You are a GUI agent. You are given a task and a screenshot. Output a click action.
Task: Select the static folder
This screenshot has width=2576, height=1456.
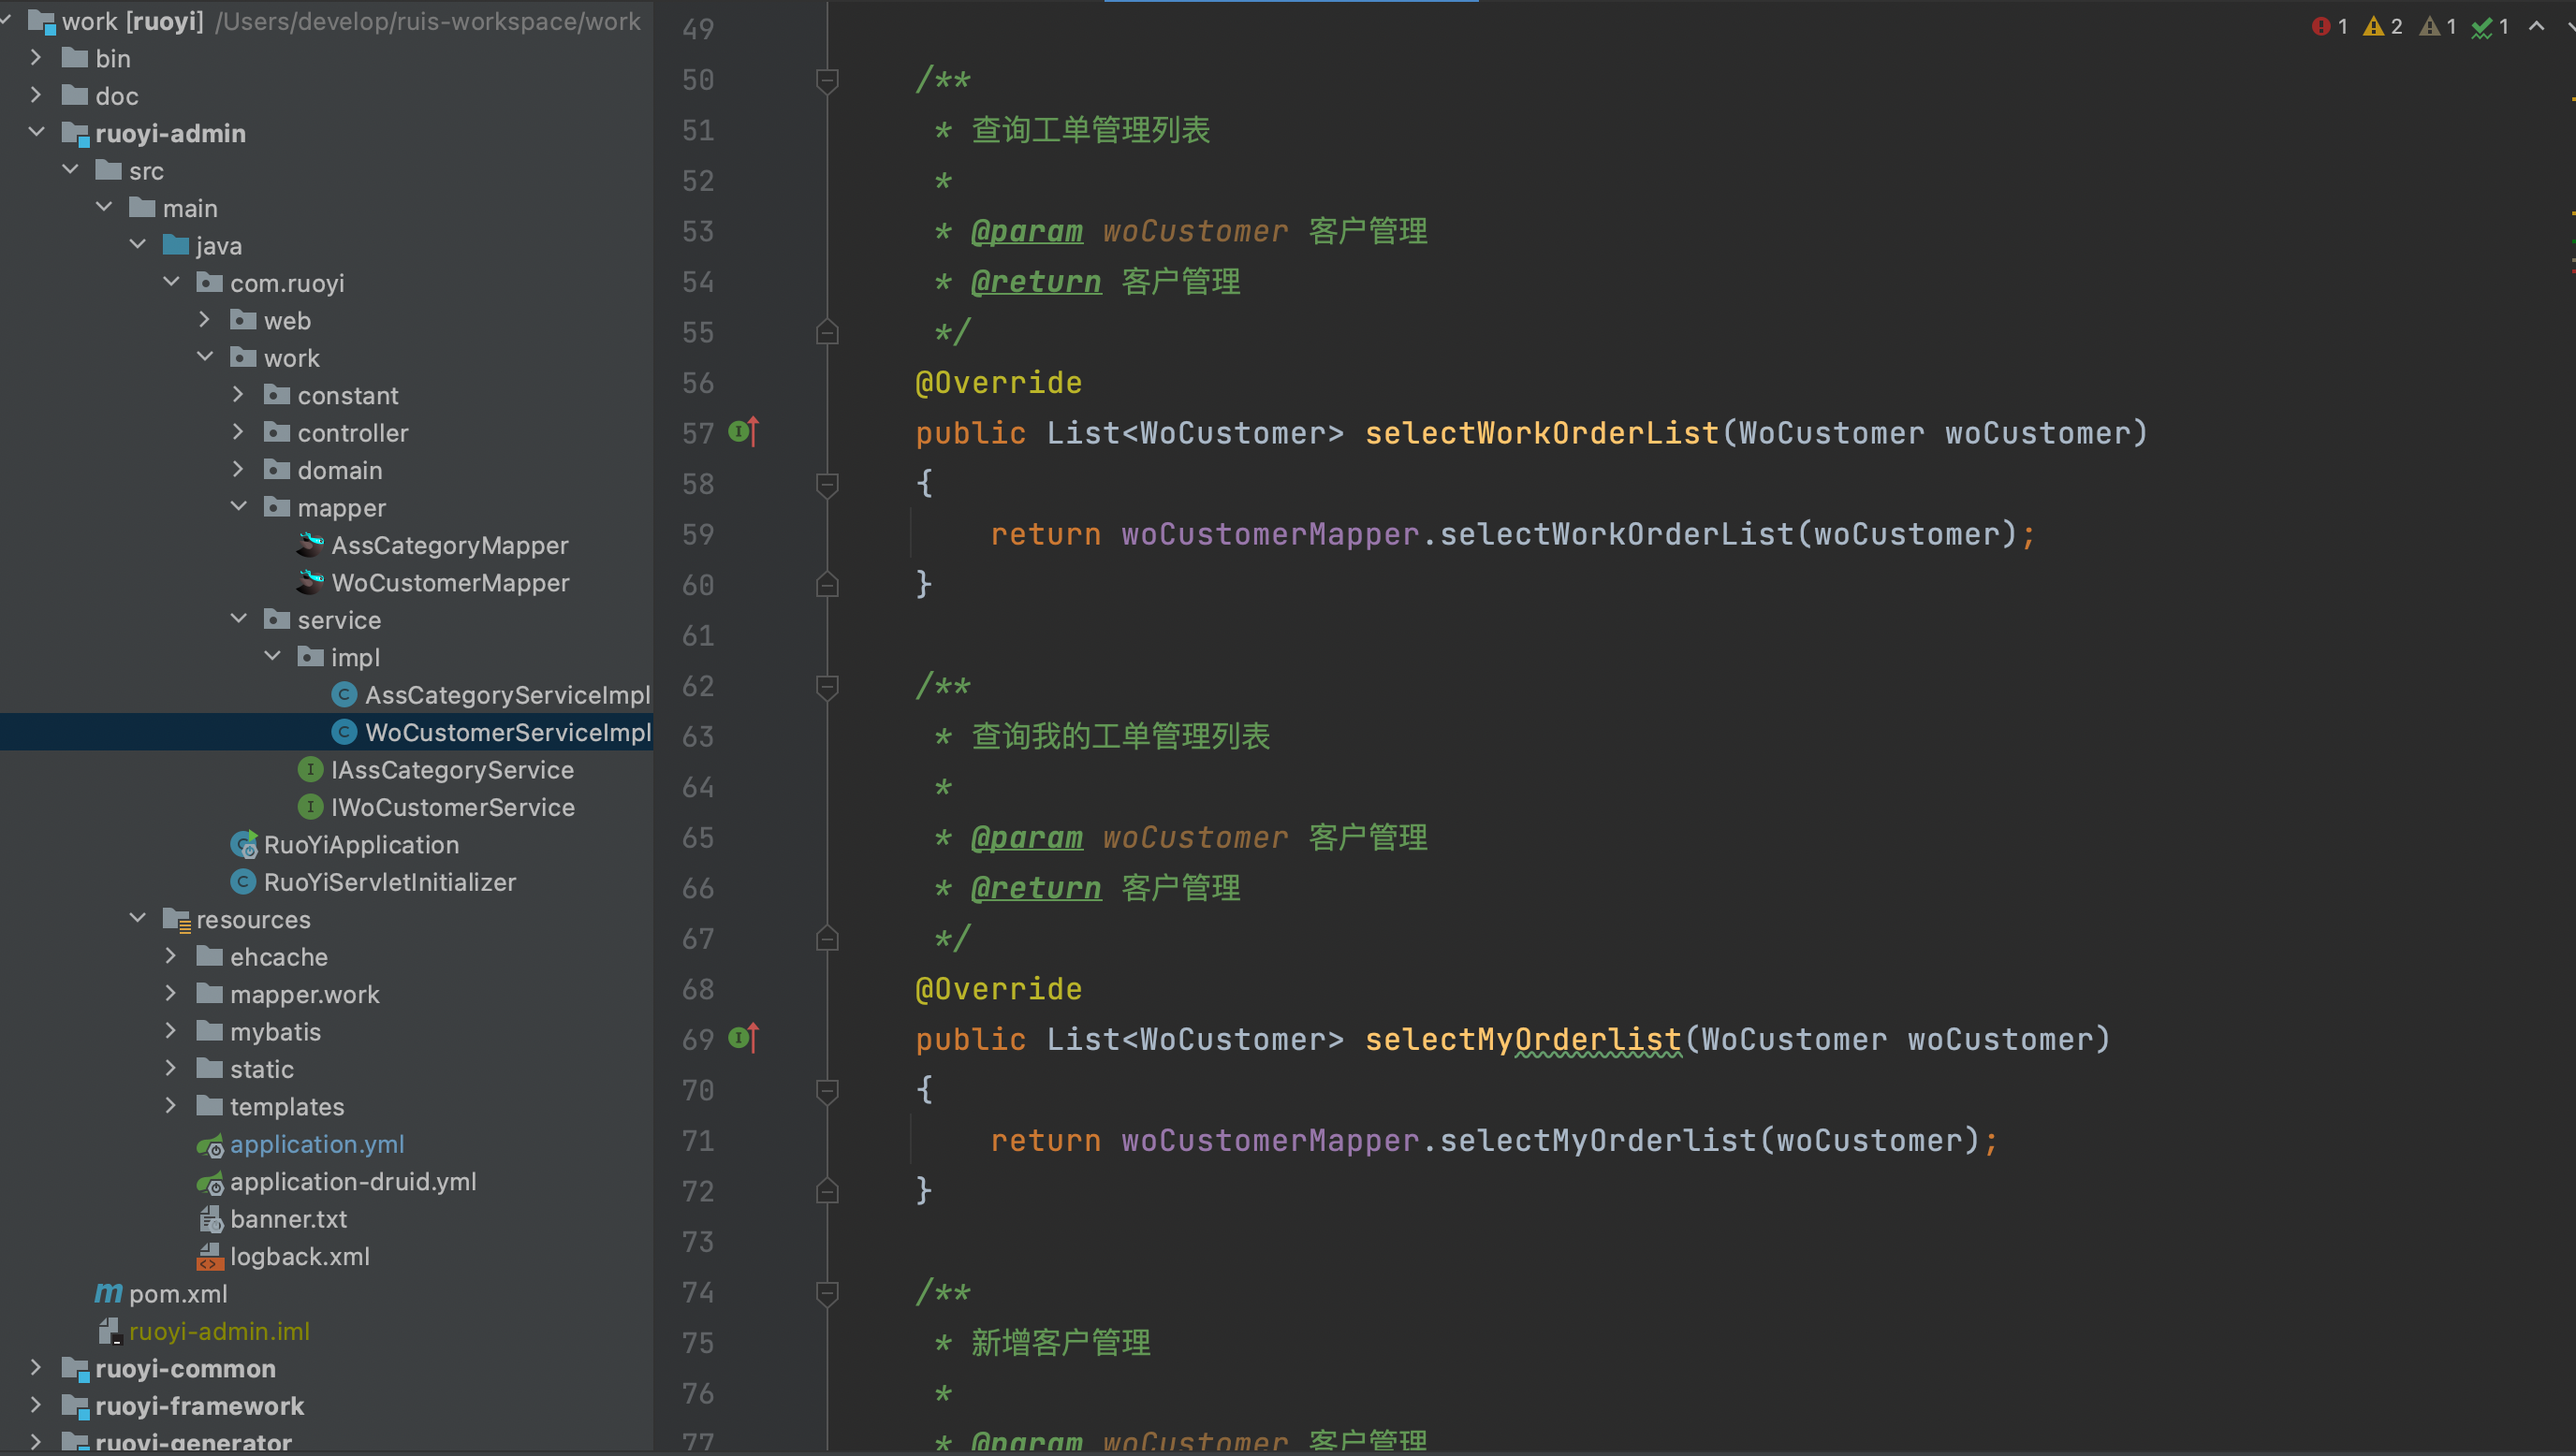point(262,1069)
